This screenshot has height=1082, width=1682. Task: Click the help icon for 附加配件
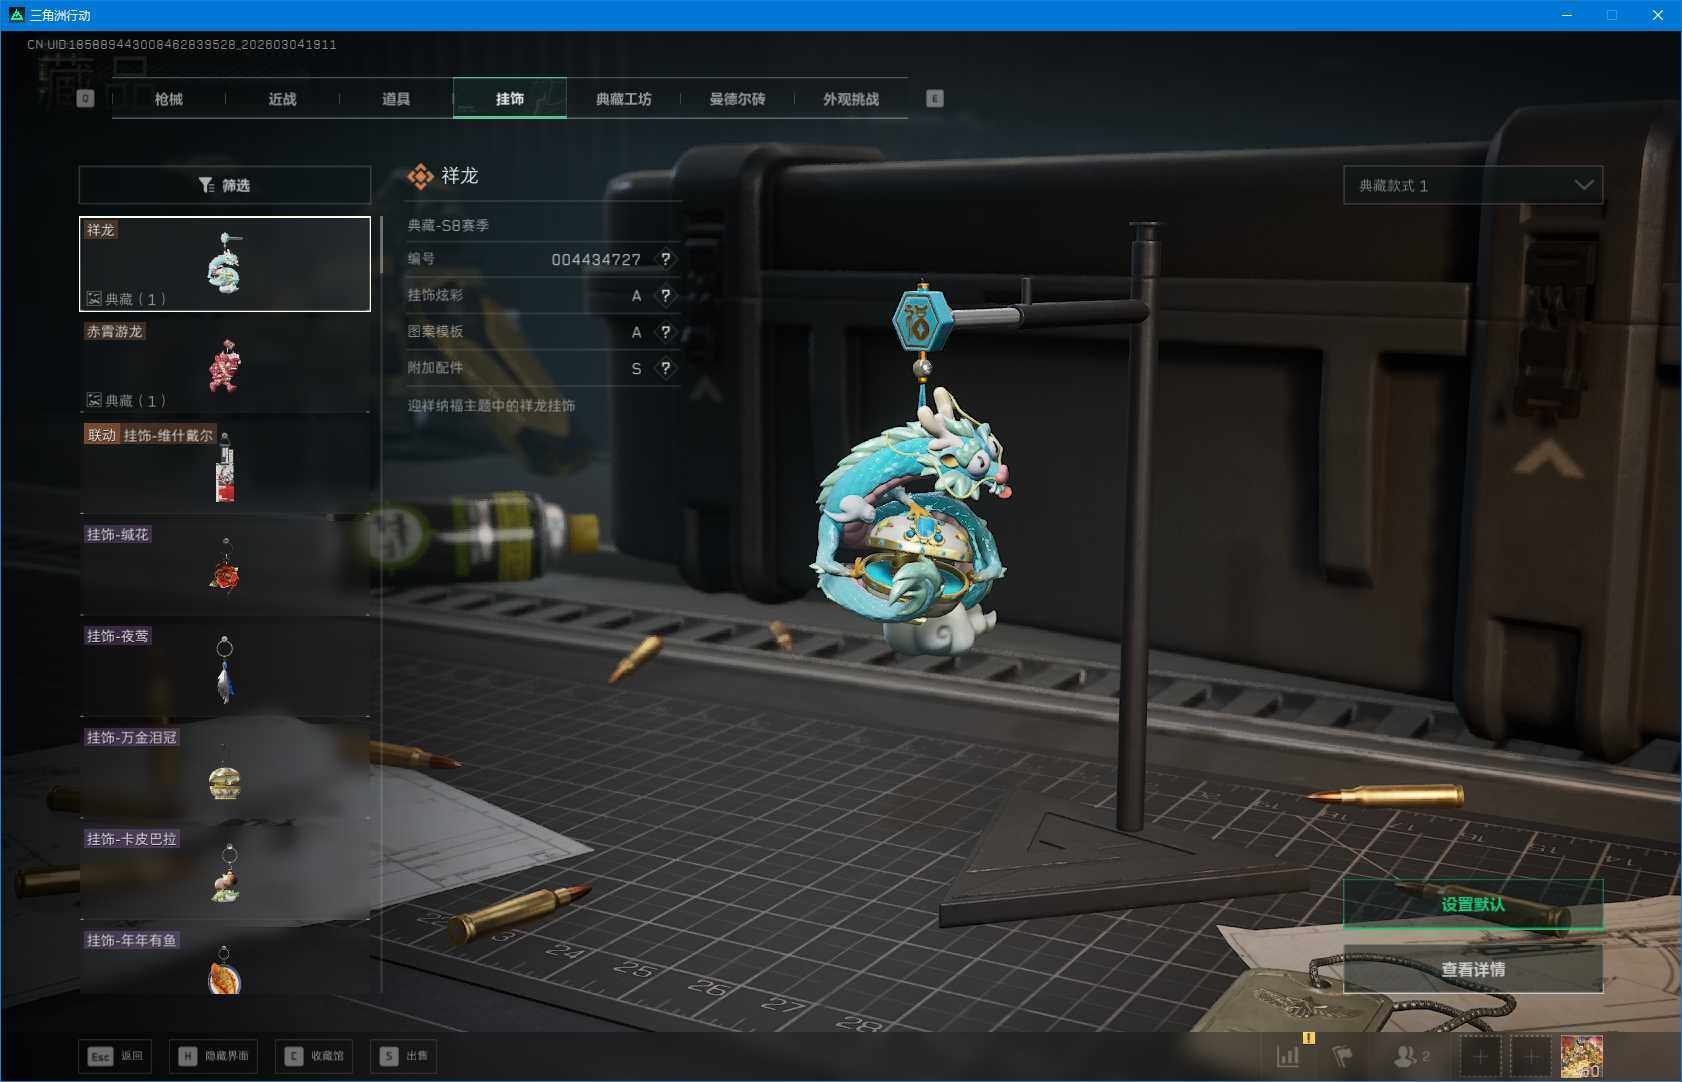[x=665, y=368]
